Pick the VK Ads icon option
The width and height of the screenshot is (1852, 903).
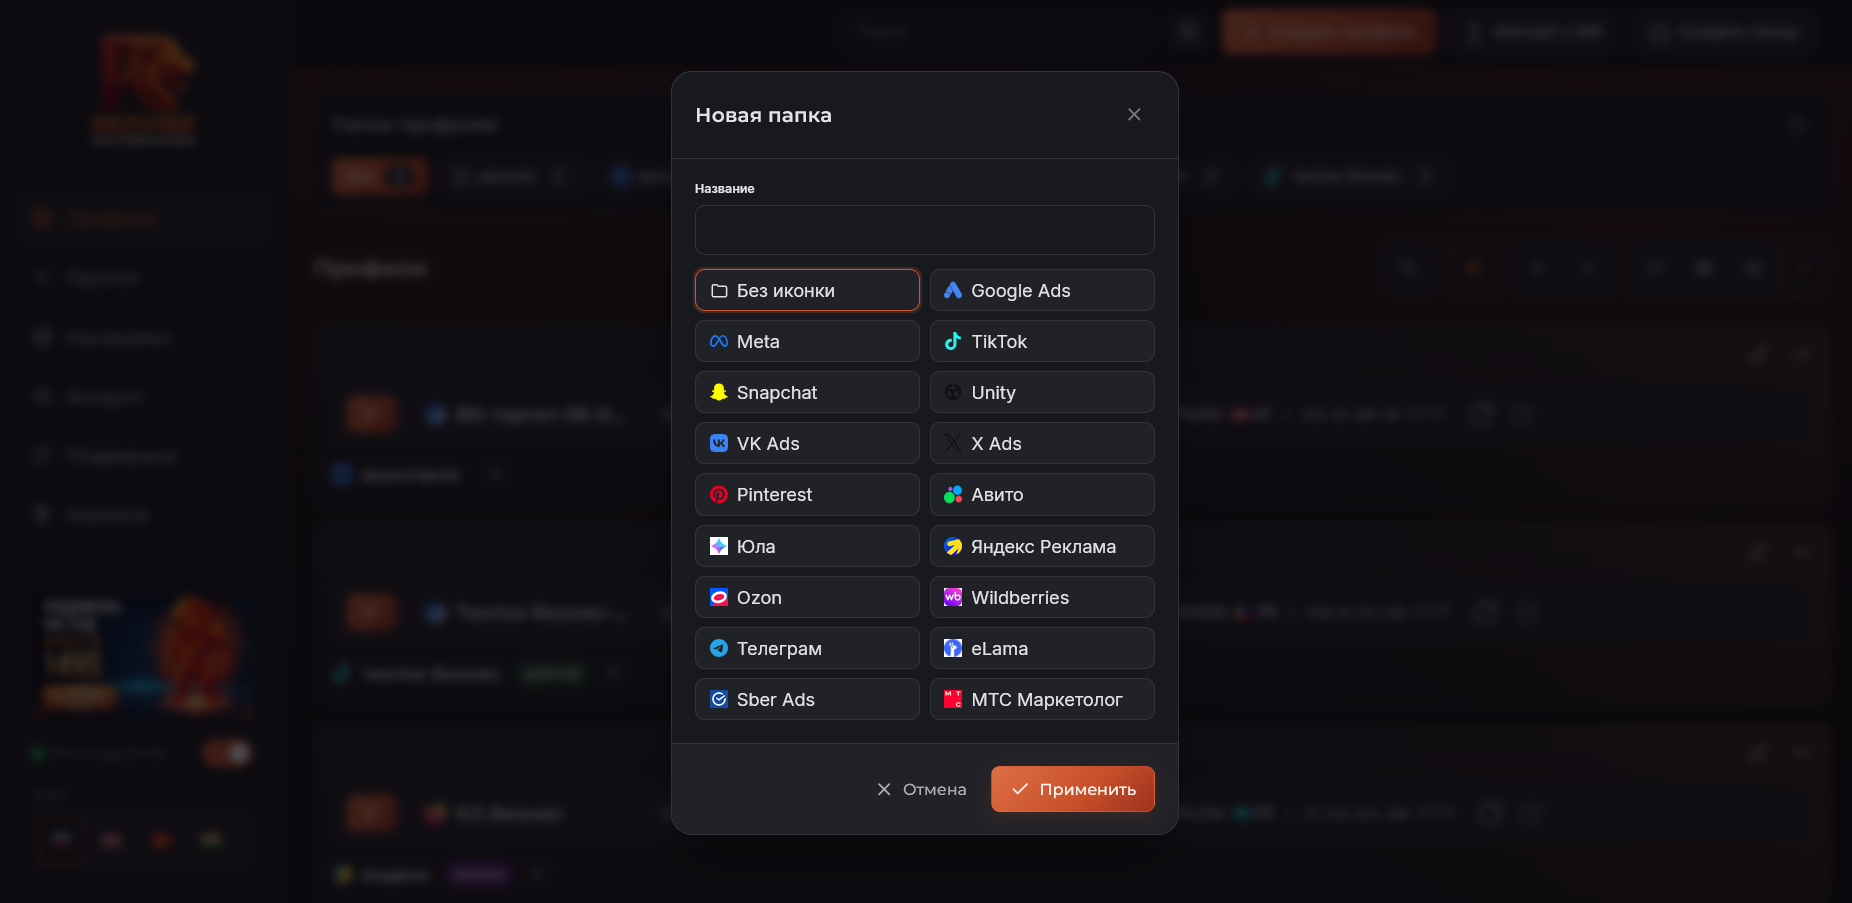pos(807,443)
